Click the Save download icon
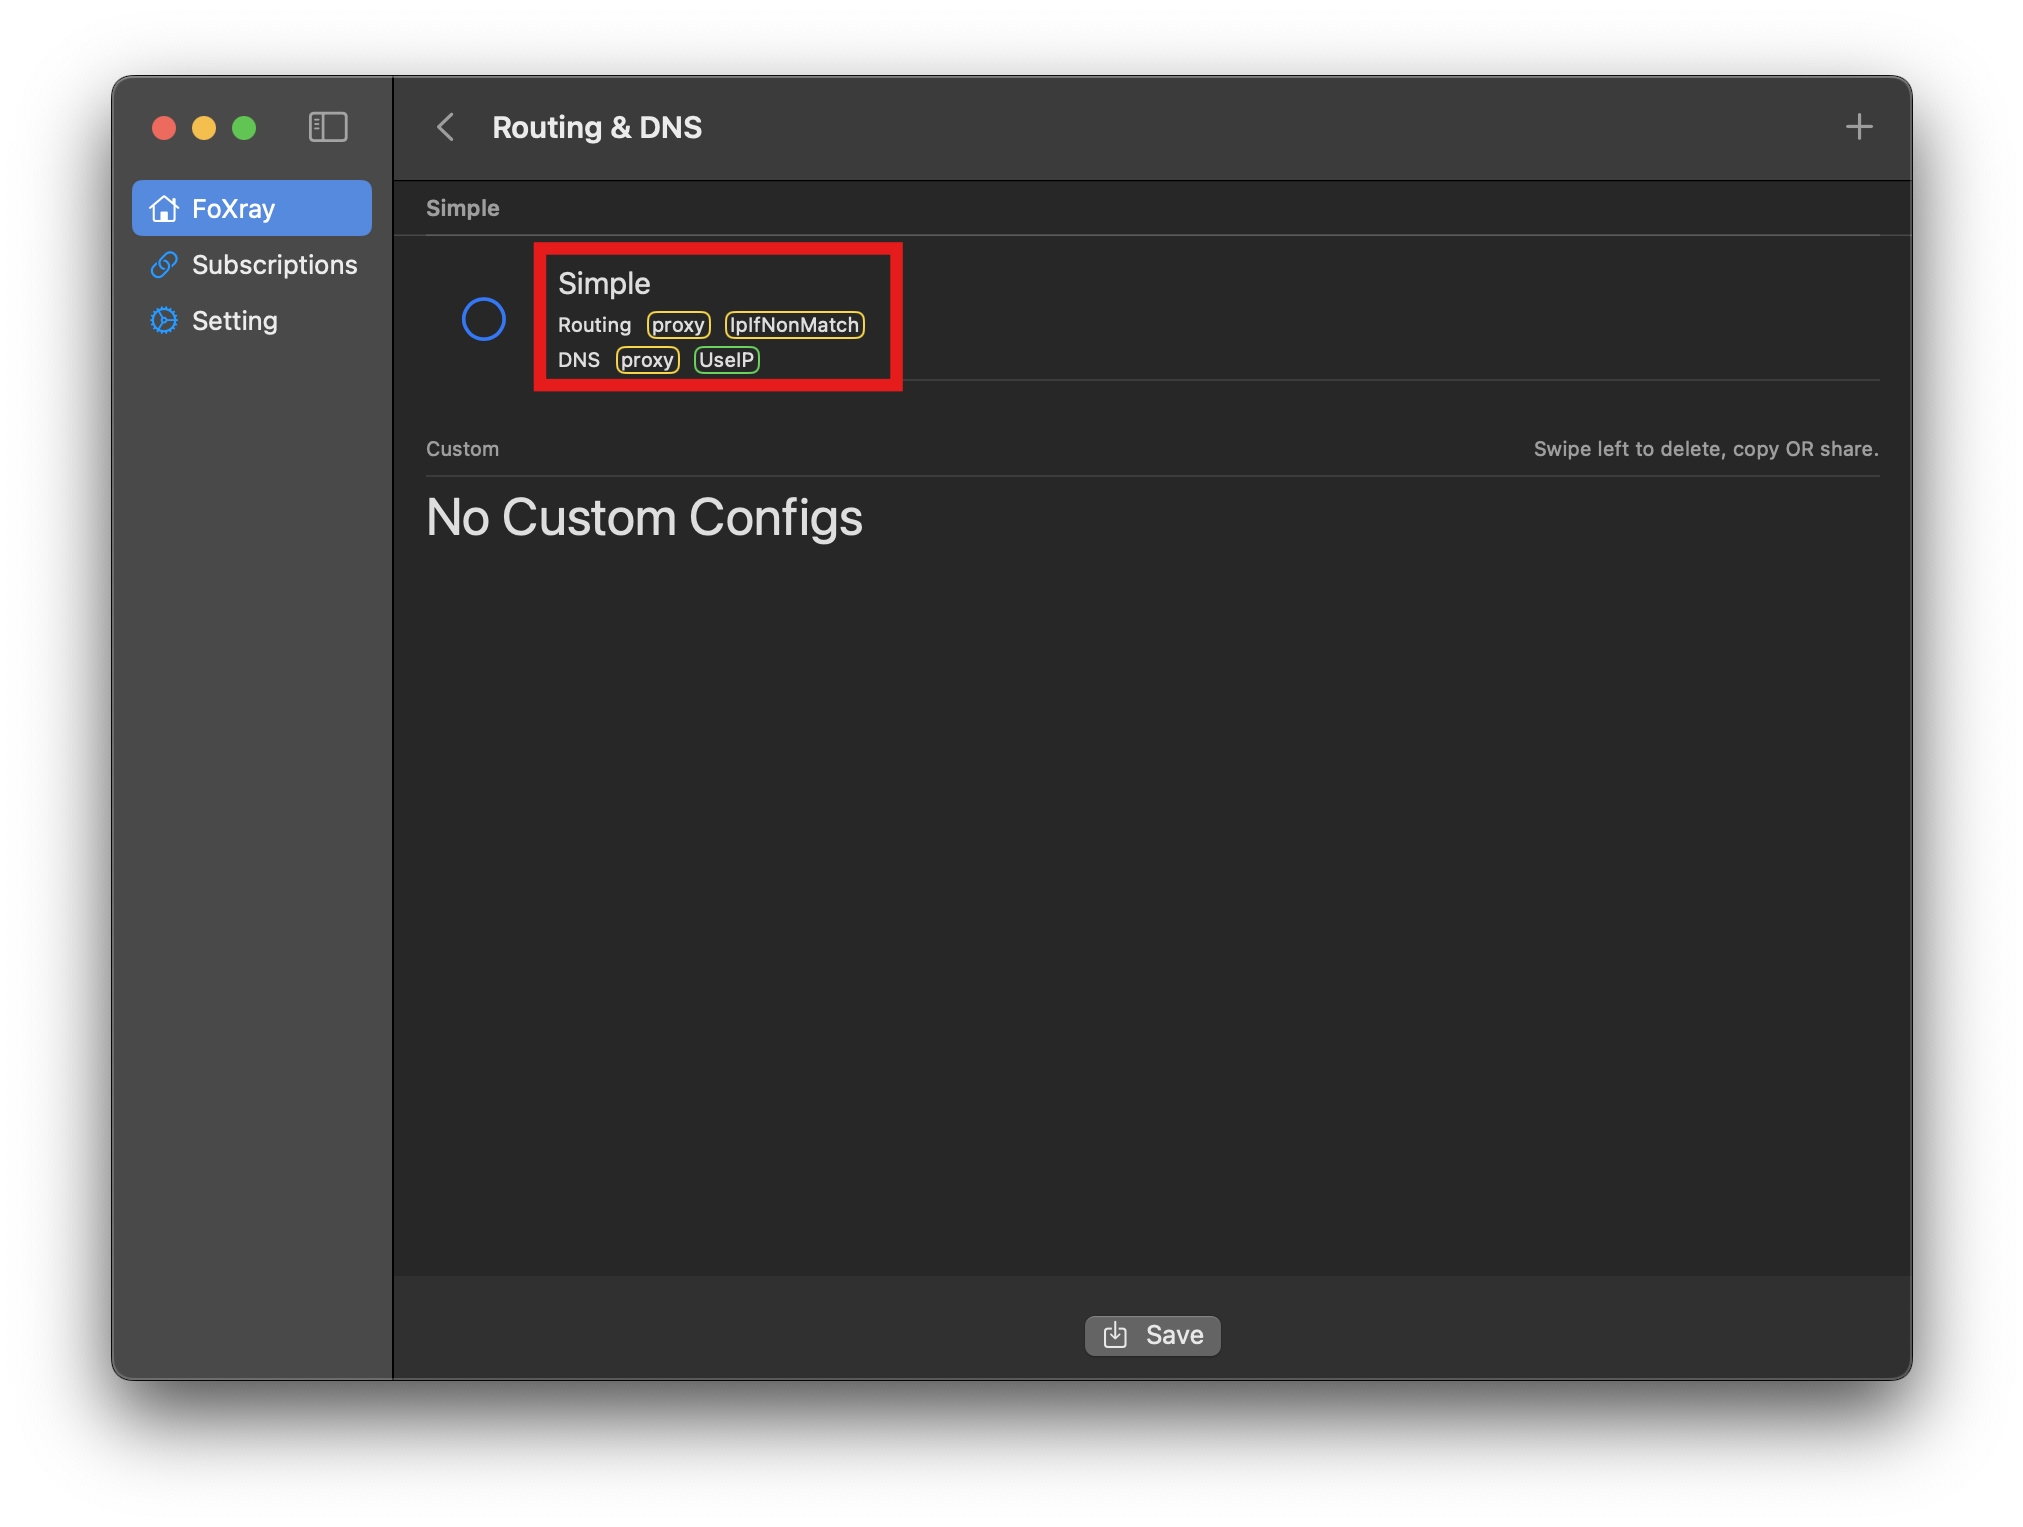Viewport: 2023px width, 1527px height. (1115, 1335)
